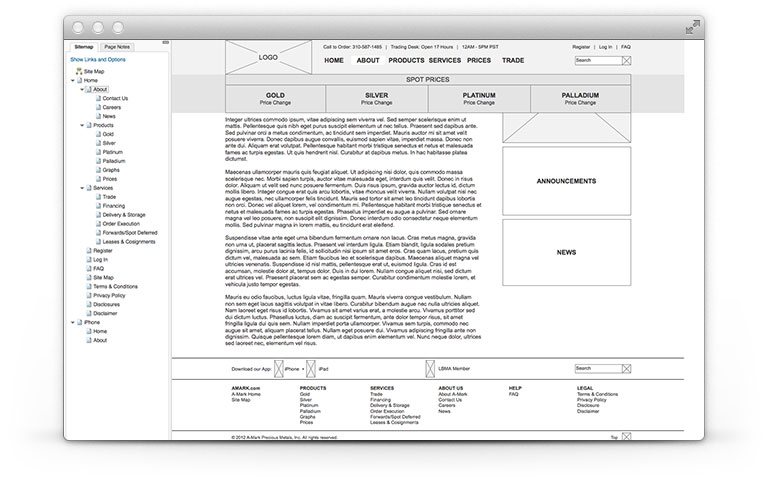Open Leases & Cosignments in sitemap
Screen dimensions: 768x480
pos(129,242)
